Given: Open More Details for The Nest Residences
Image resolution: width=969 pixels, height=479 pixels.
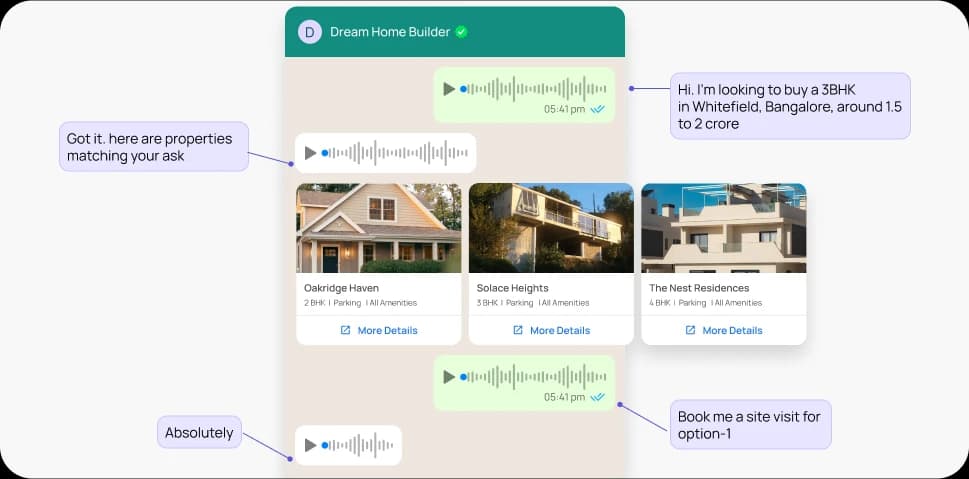Looking at the screenshot, I should [732, 331].
